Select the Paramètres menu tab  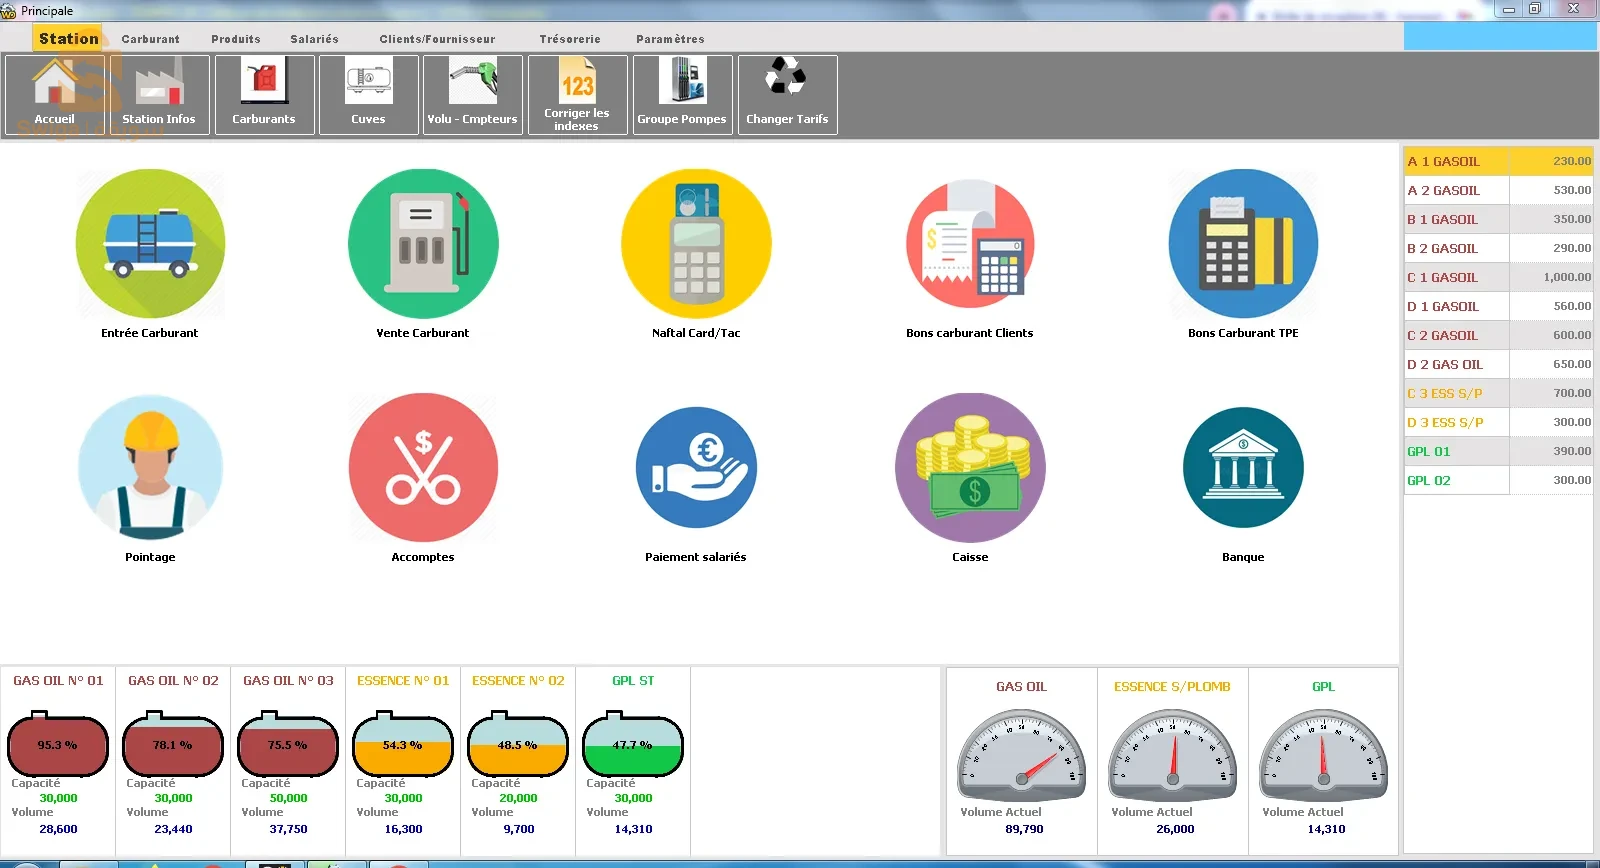pyautogui.click(x=670, y=39)
